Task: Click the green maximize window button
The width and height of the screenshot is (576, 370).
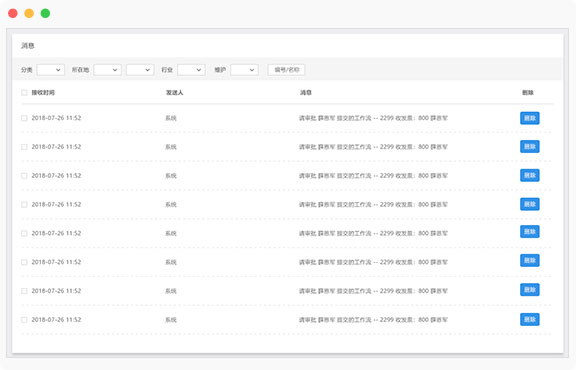Action: tap(45, 14)
